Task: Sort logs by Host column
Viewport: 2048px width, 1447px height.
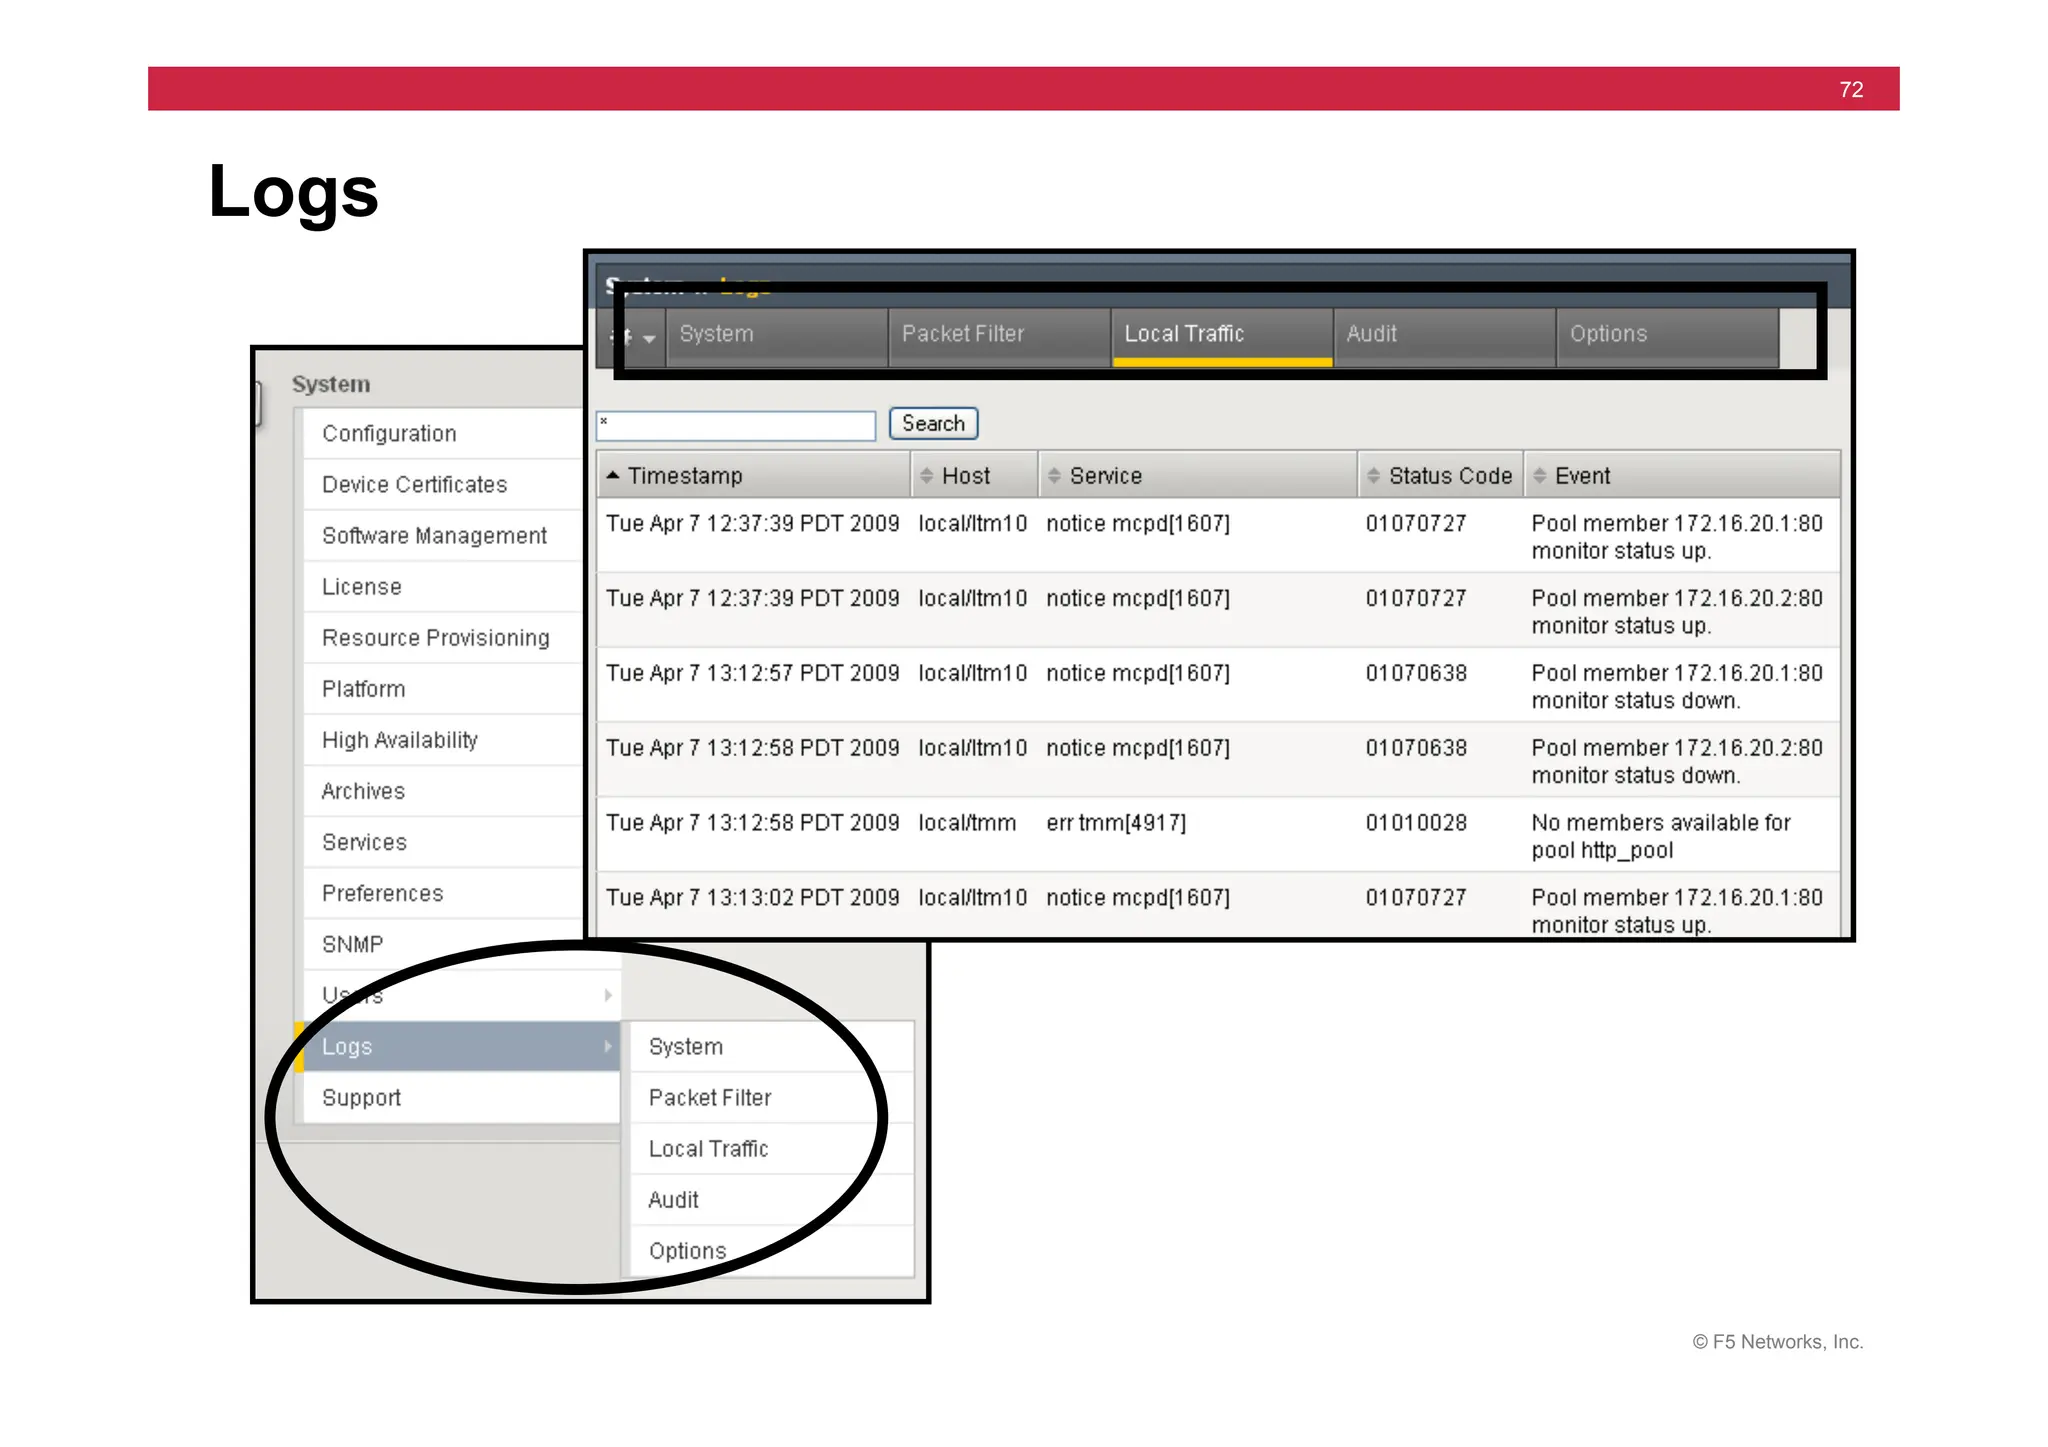Action: [x=975, y=476]
